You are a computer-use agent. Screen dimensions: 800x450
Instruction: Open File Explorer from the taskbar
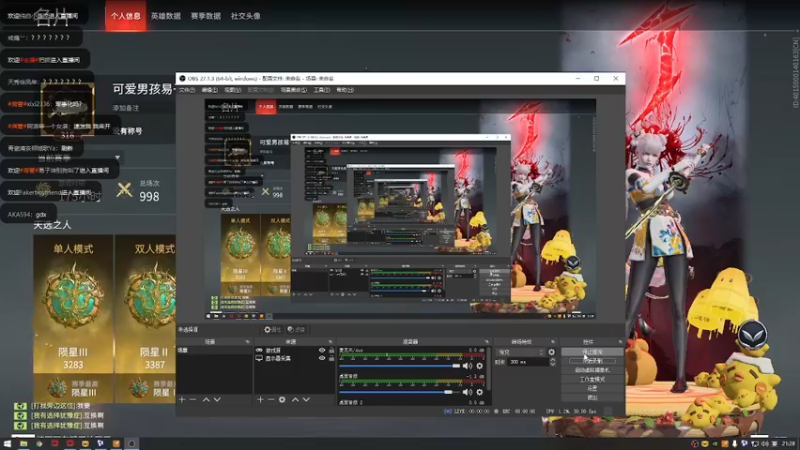[x=23, y=444]
